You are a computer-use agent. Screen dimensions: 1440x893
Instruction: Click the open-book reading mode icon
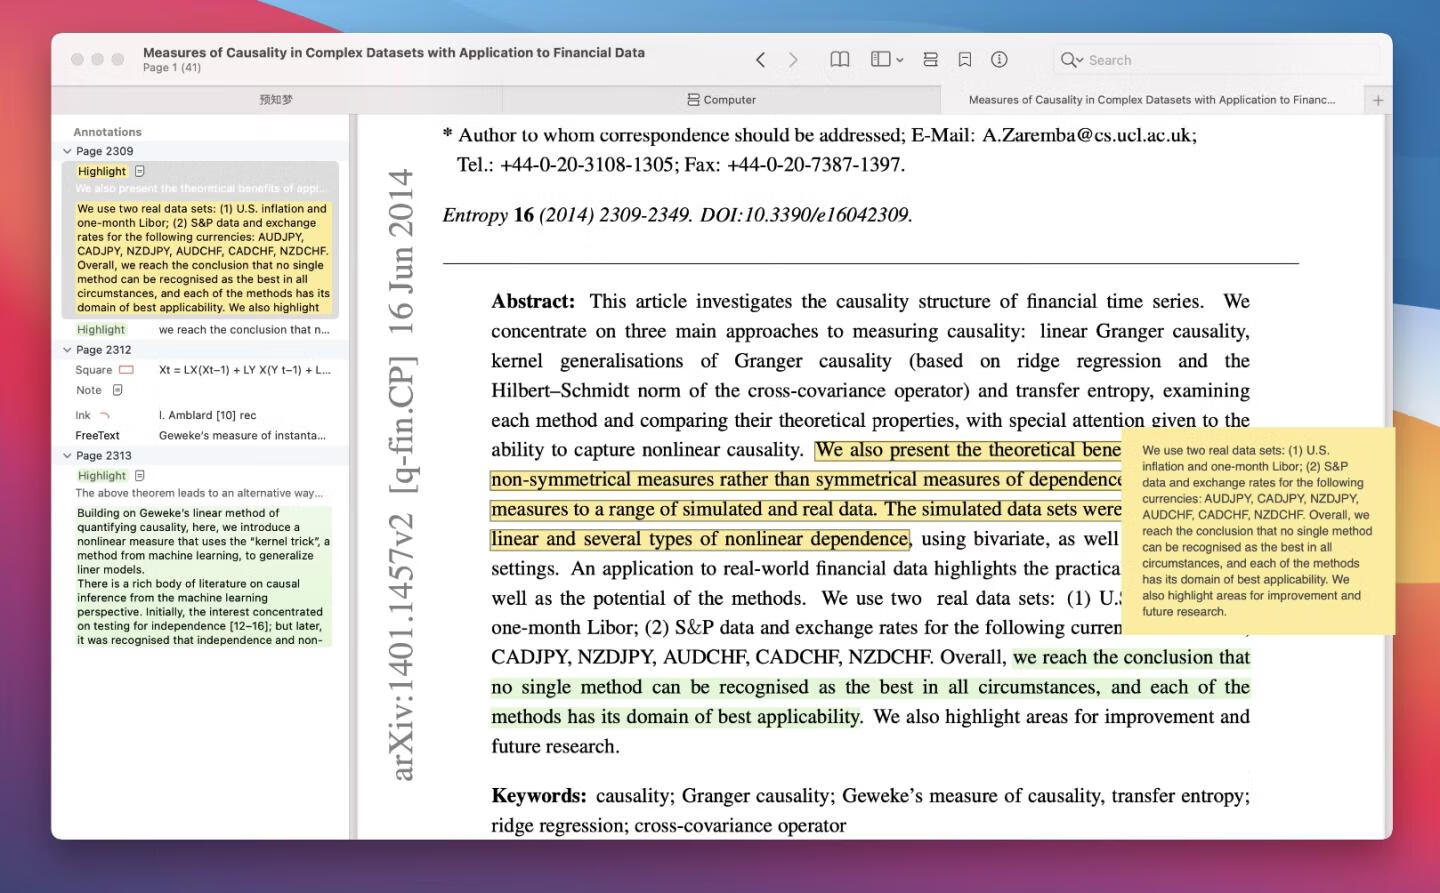(840, 60)
